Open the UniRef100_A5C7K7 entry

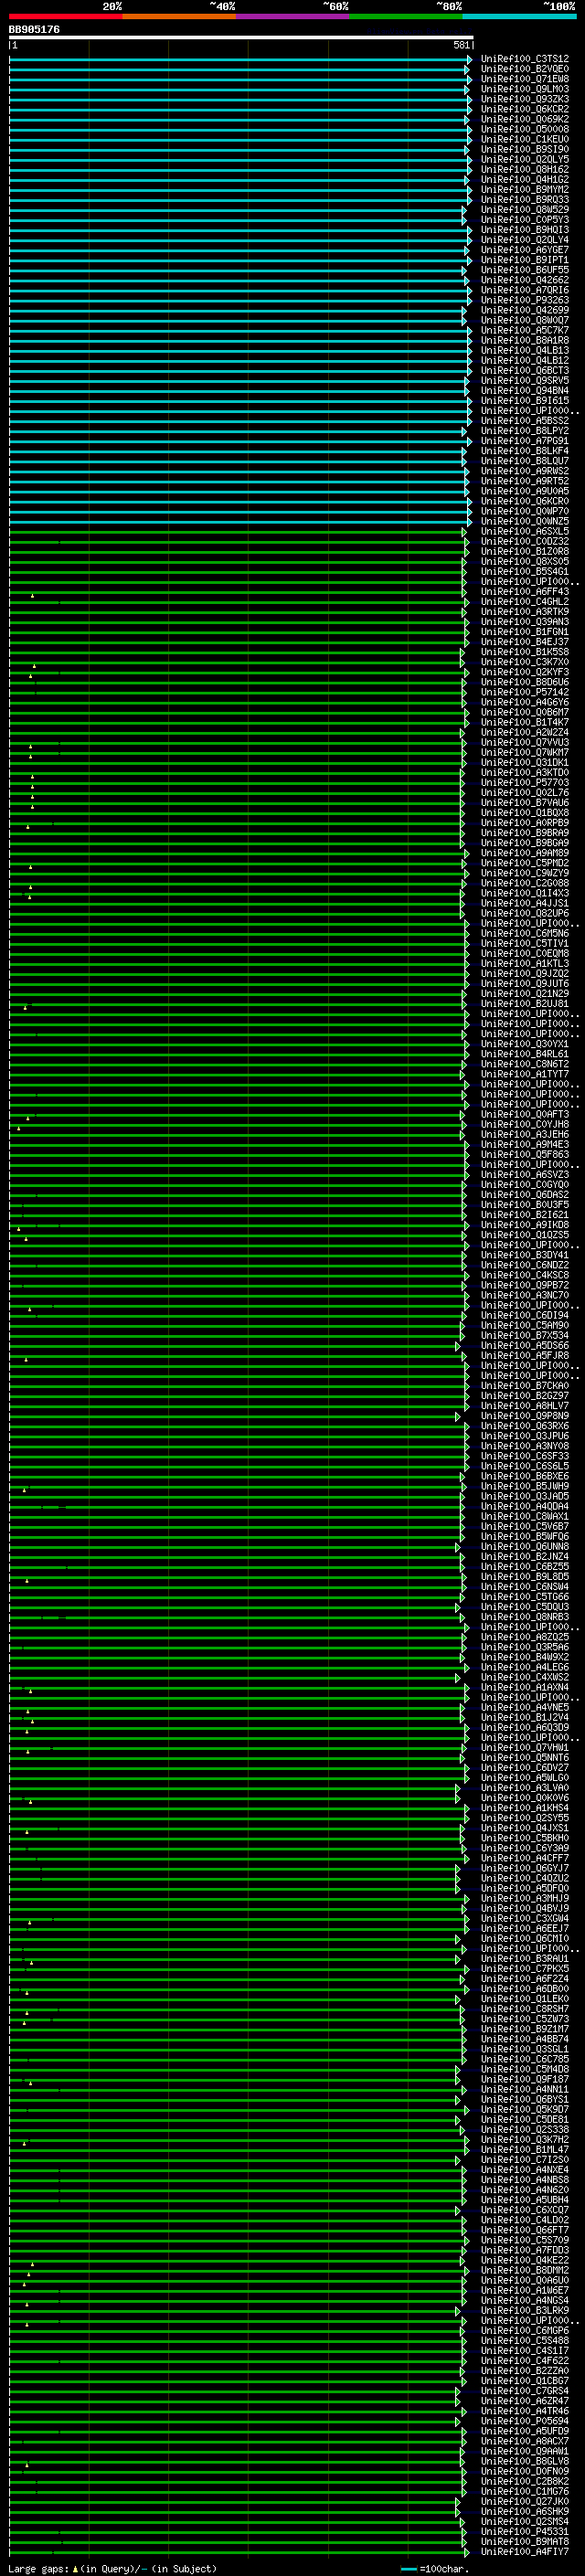point(525,330)
